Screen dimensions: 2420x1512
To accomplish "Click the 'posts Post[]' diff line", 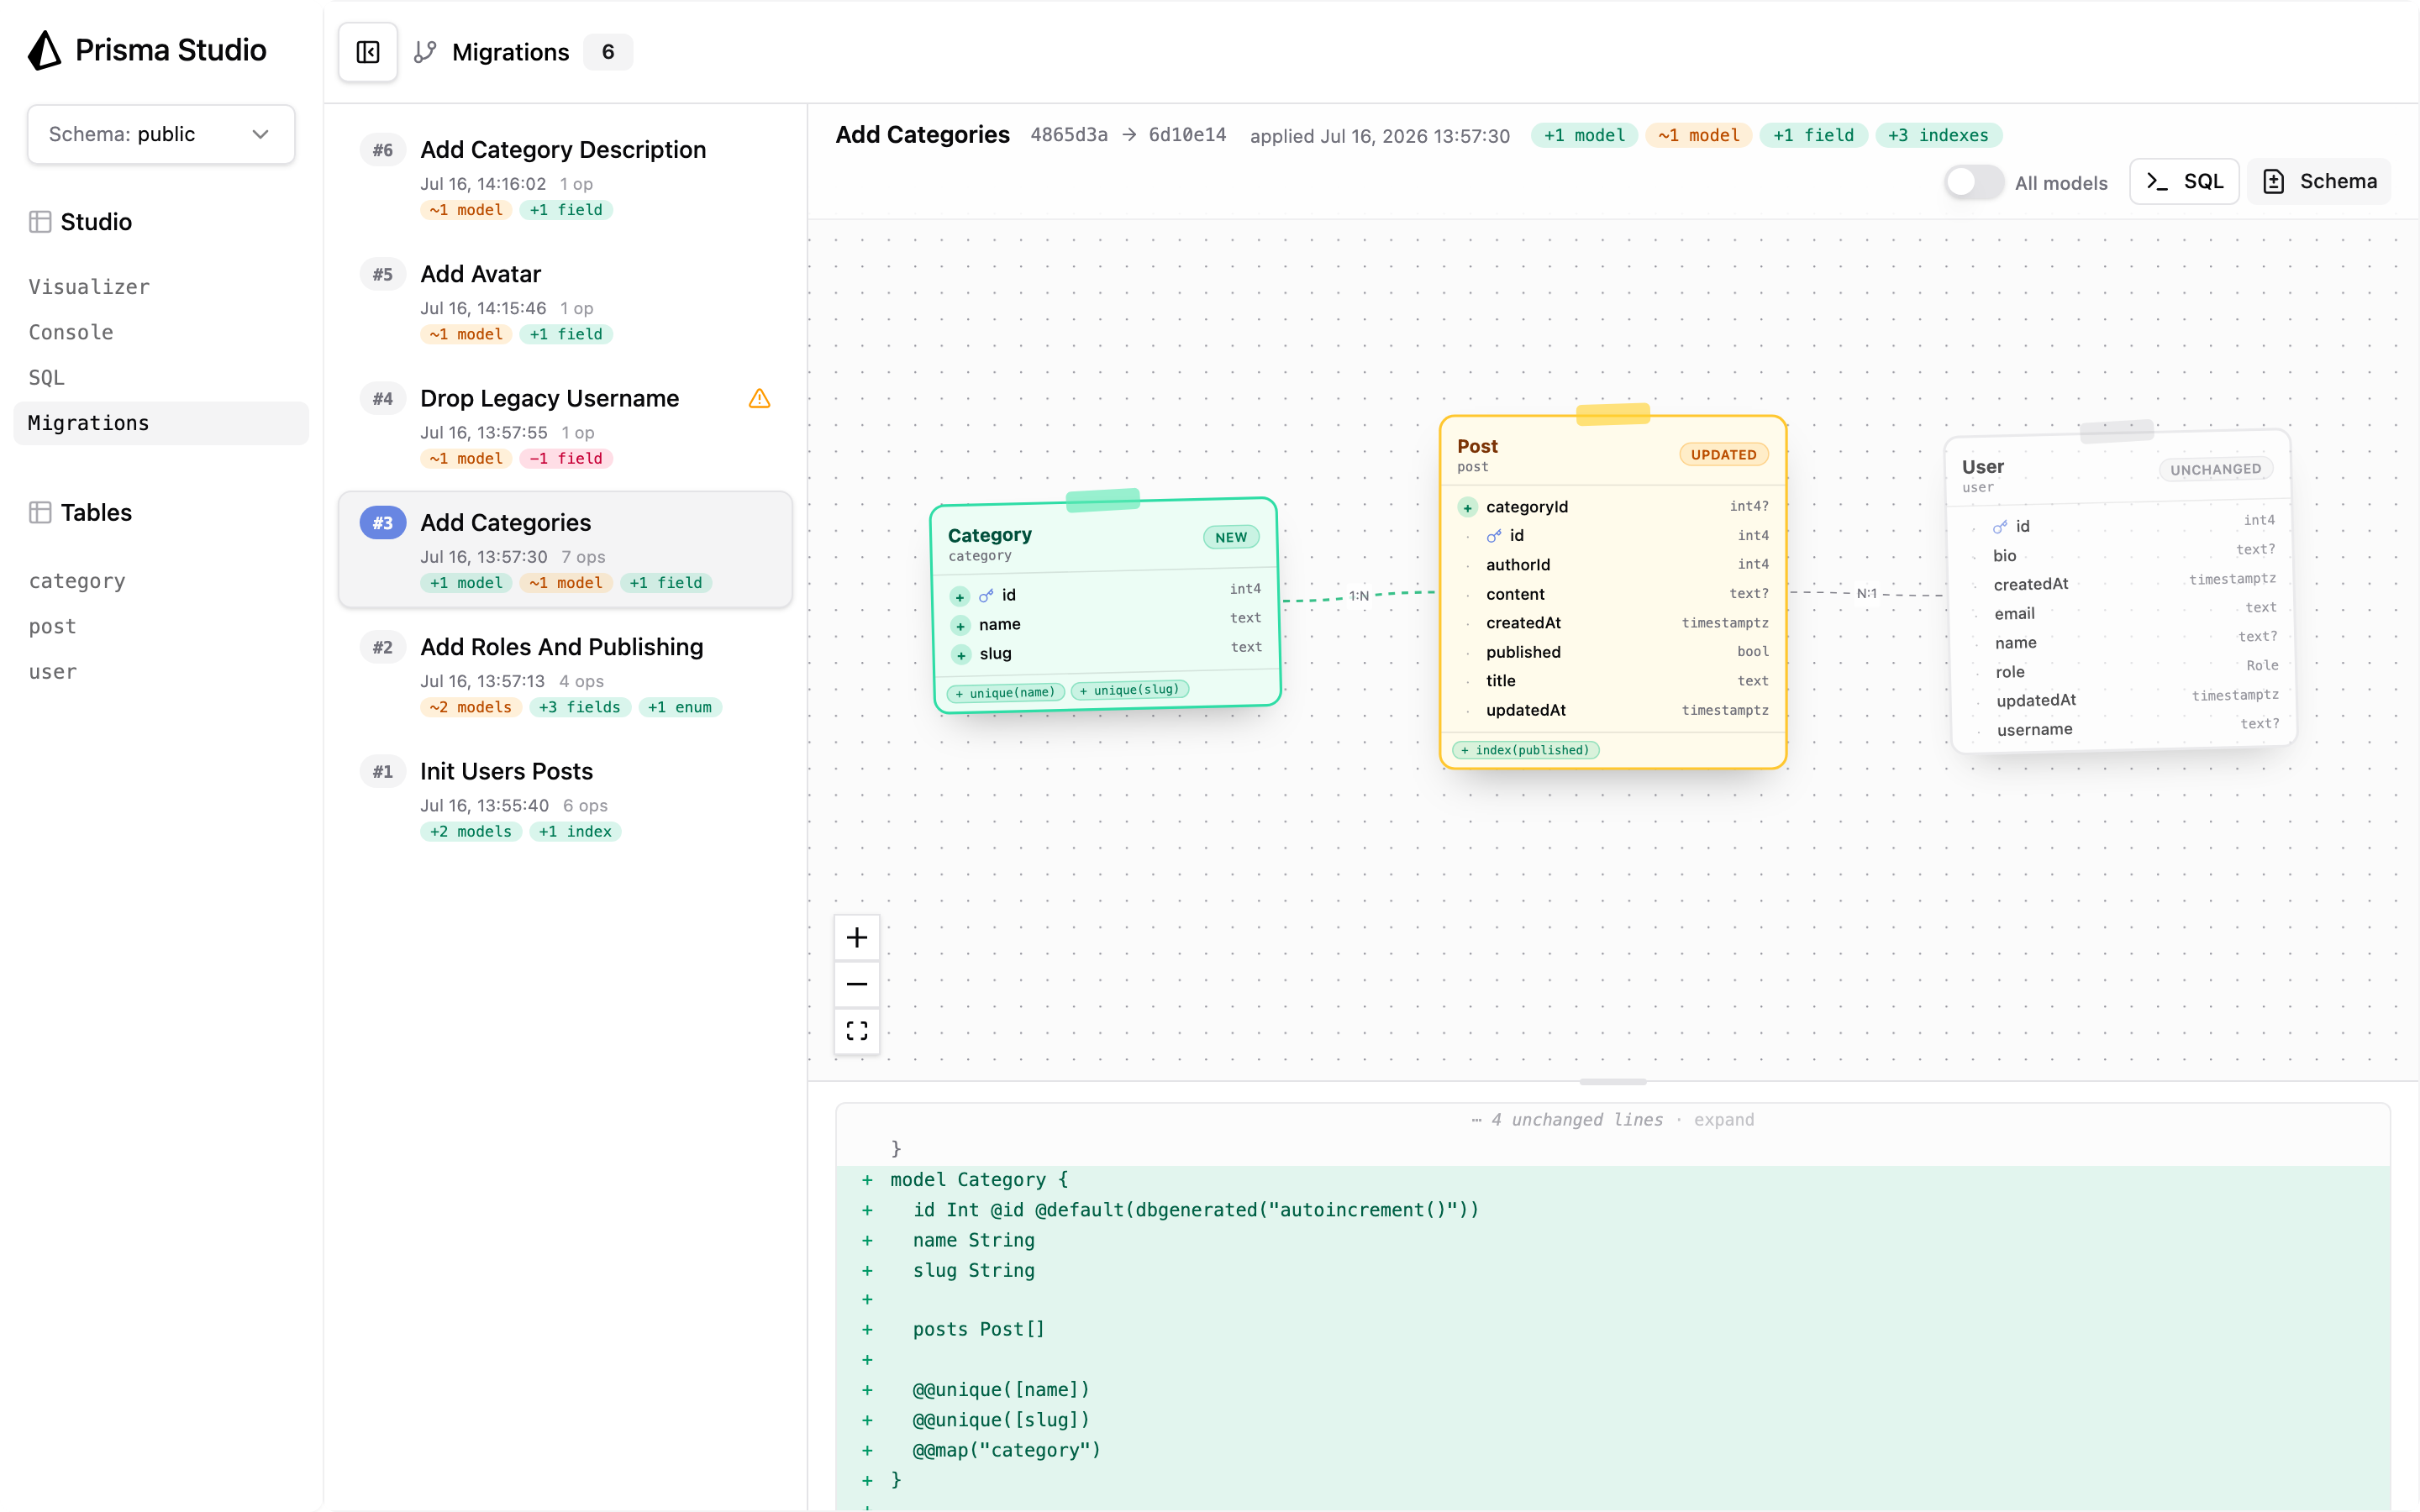I will click(1613, 1330).
